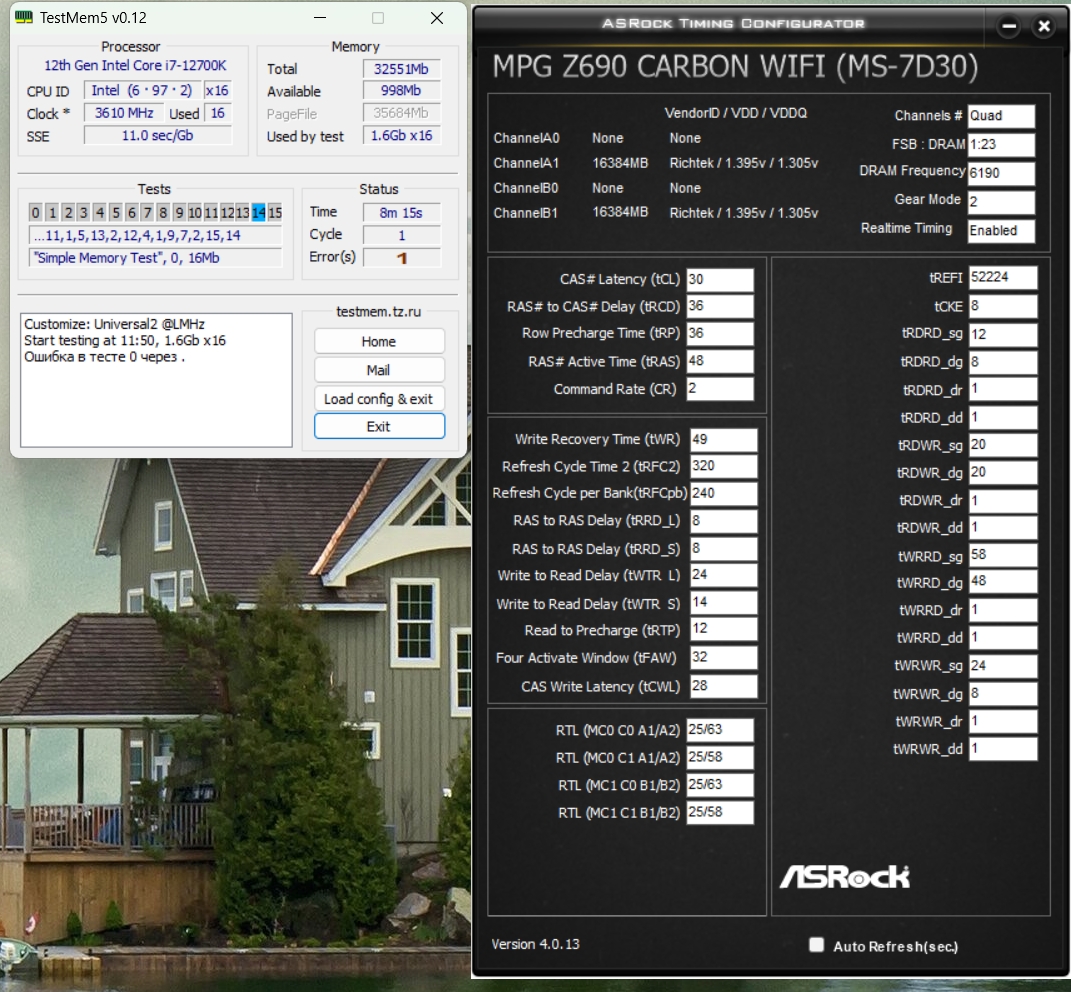Click the tWRWR_dd field
Screen dimensions: 1071x992
(1003, 749)
